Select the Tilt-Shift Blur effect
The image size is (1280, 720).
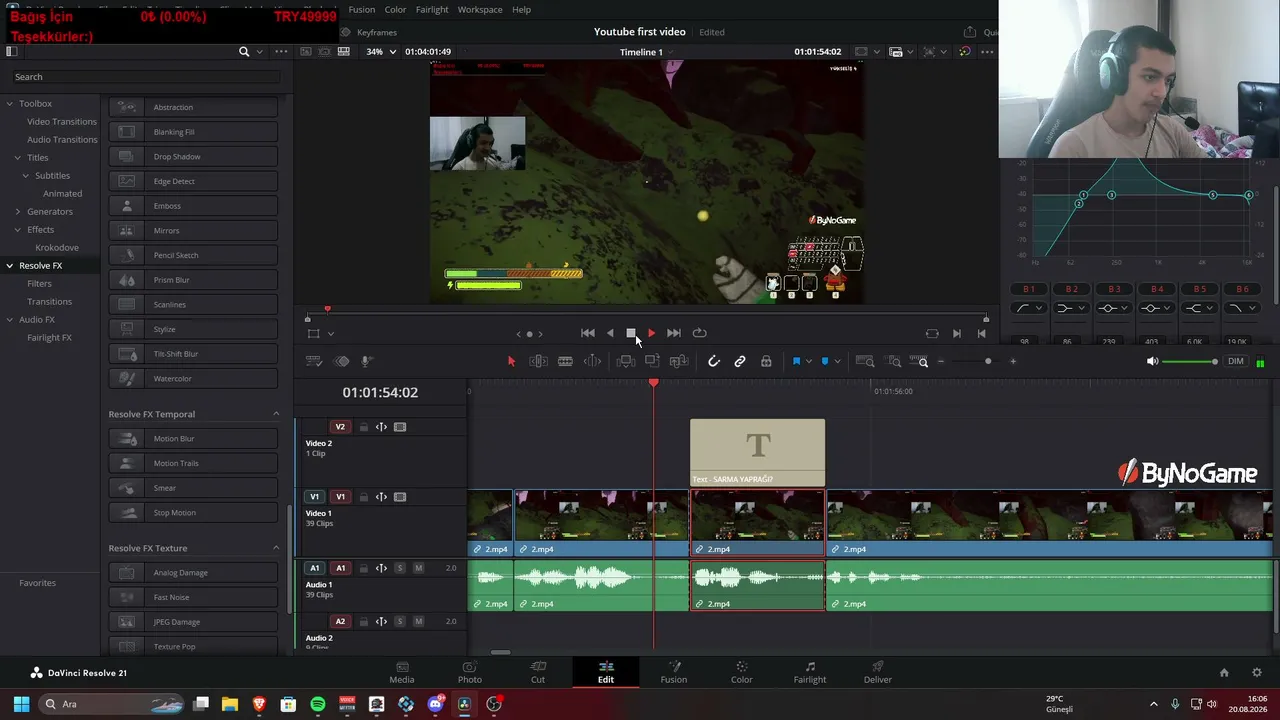(x=193, y=354)
